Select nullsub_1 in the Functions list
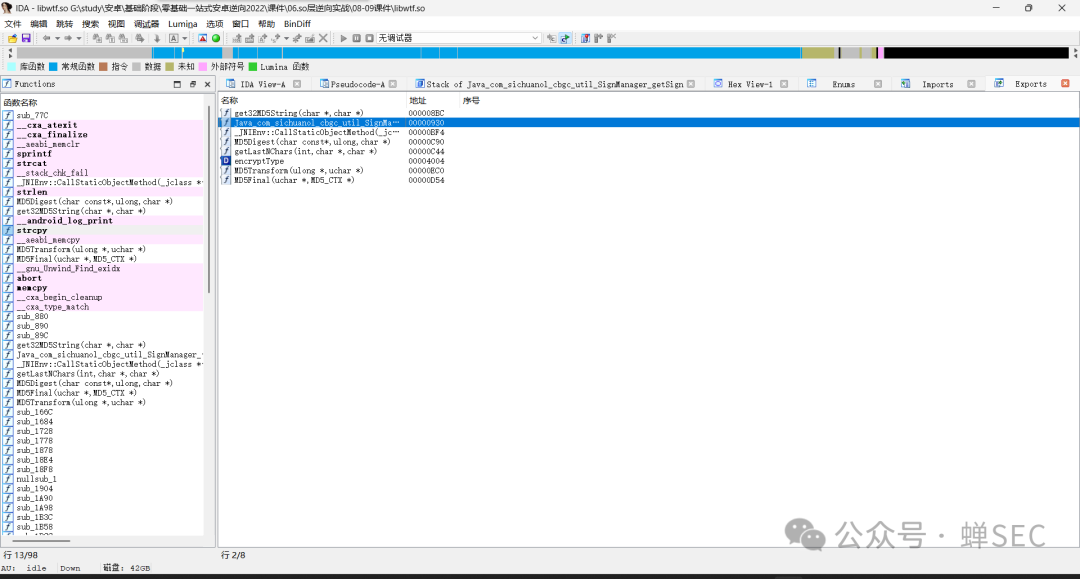1080x579 pixels. point(103,478)
